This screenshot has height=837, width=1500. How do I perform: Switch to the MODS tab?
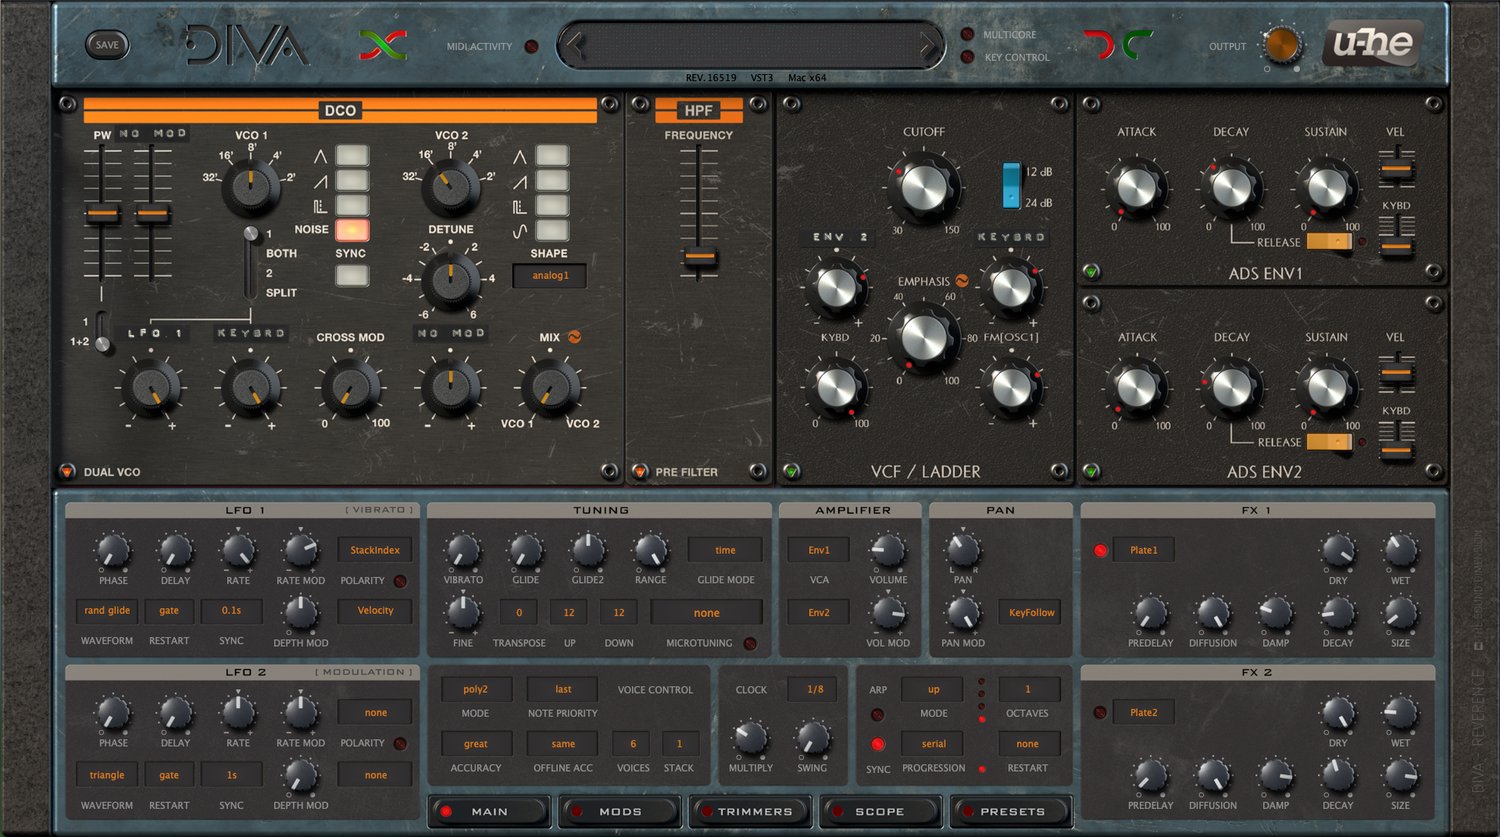pyautogui.click(x=620, y=811)
